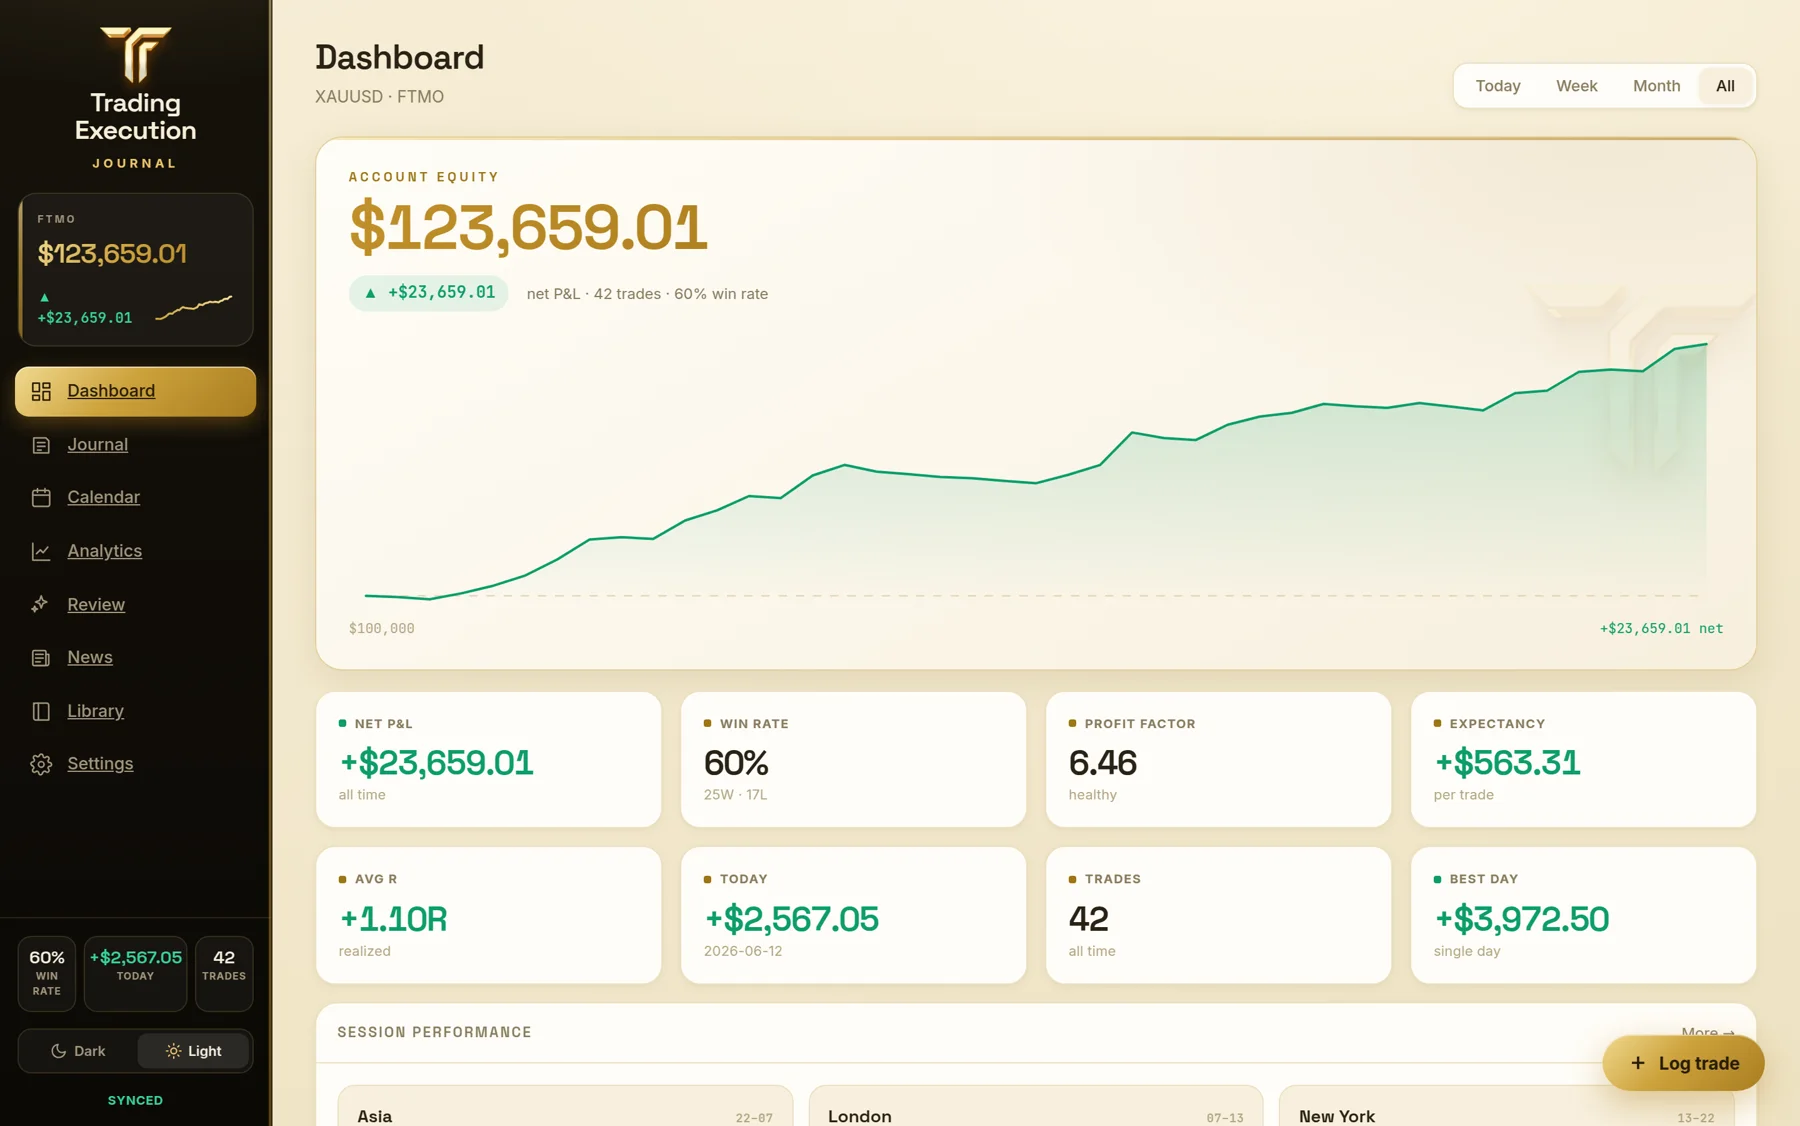The width and height of the screenshot is (1800, 1126).
Task: Open the Trades 42 card
Action: pos(1218,915)
